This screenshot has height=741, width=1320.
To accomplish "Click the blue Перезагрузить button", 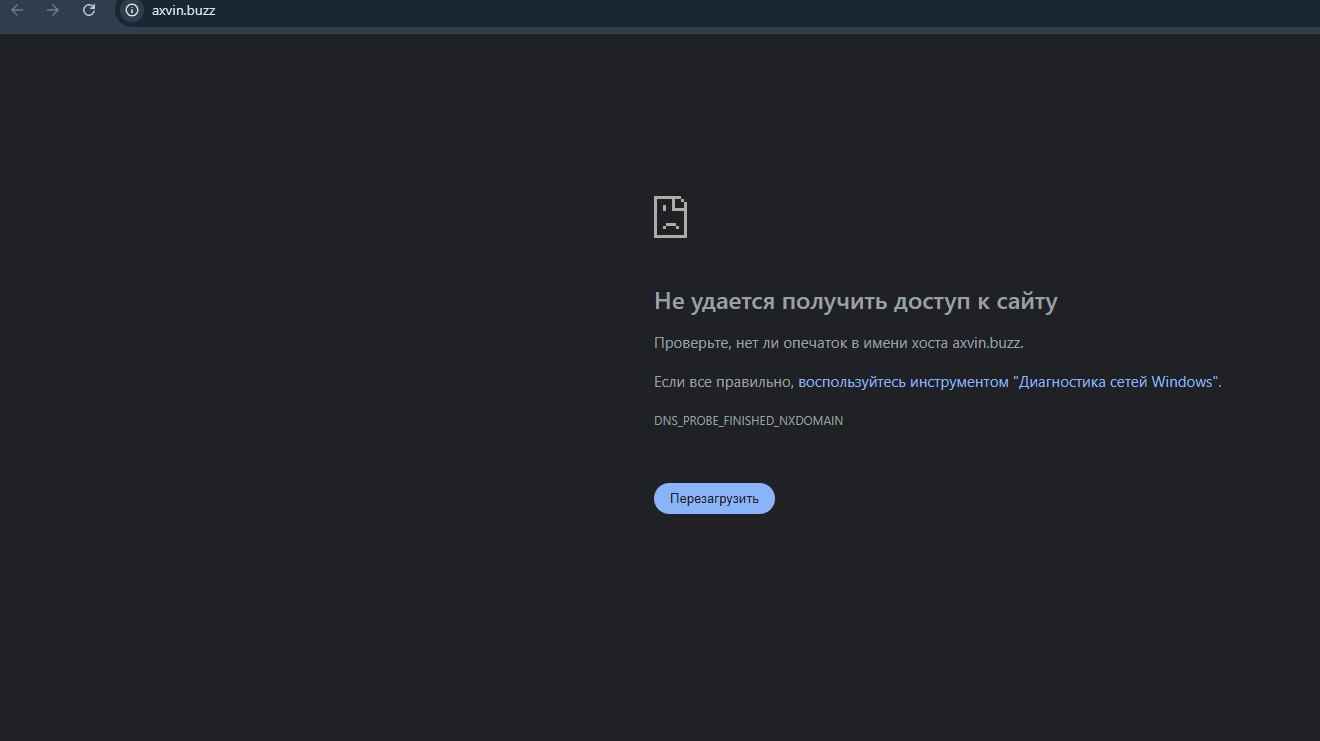I will point(714,498).
